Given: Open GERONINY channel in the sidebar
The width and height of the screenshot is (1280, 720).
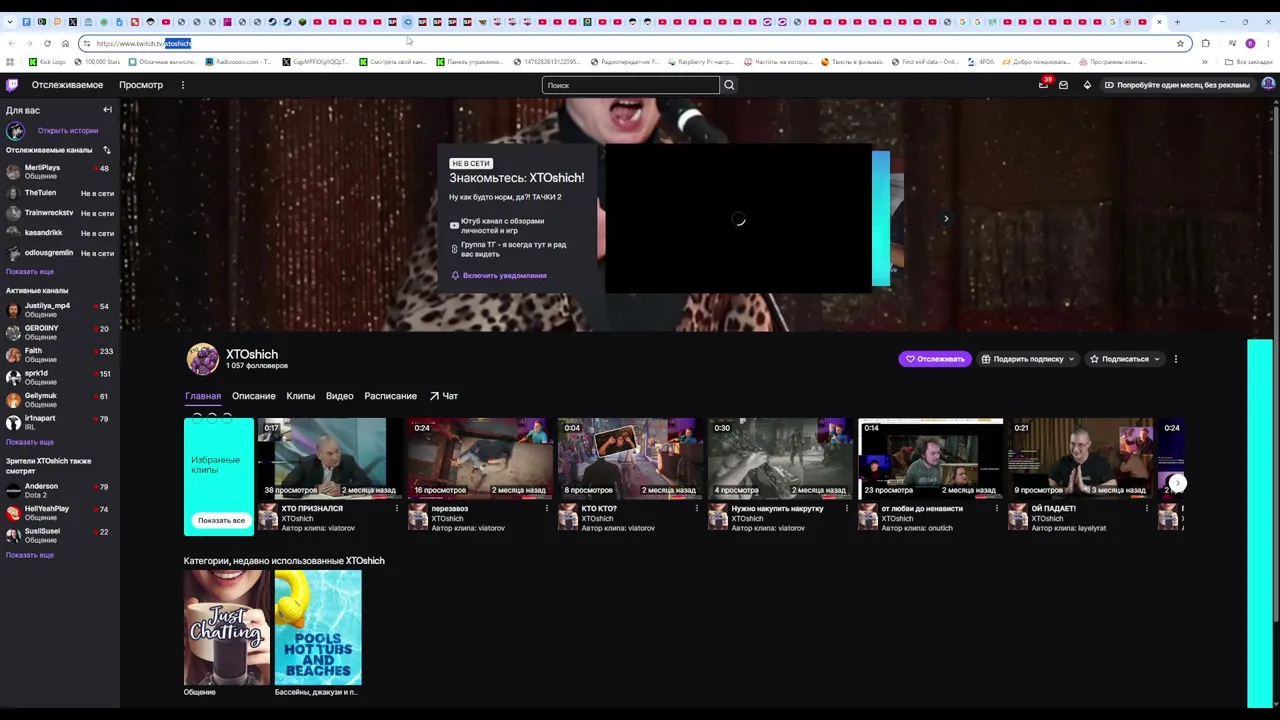Looking at the screenshot, I should tap(59, 332).
